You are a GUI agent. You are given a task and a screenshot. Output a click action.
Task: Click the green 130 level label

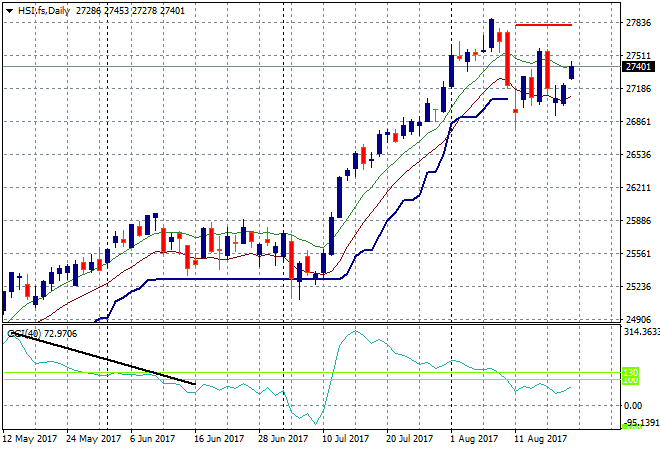click(630, 372)
